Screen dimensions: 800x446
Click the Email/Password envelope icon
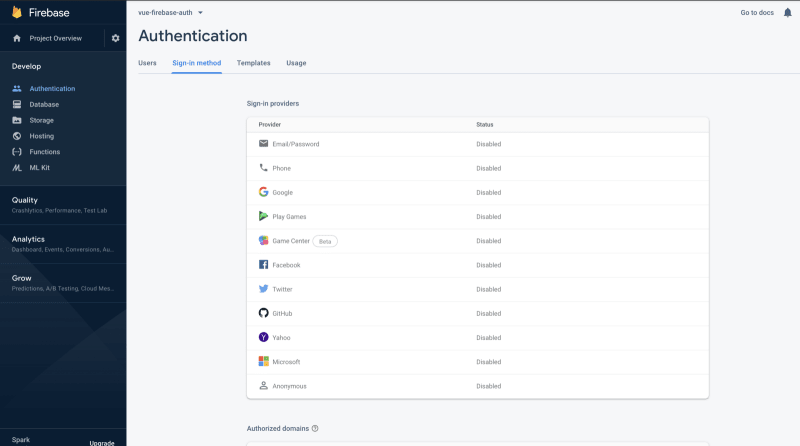[x=263, y=143]
